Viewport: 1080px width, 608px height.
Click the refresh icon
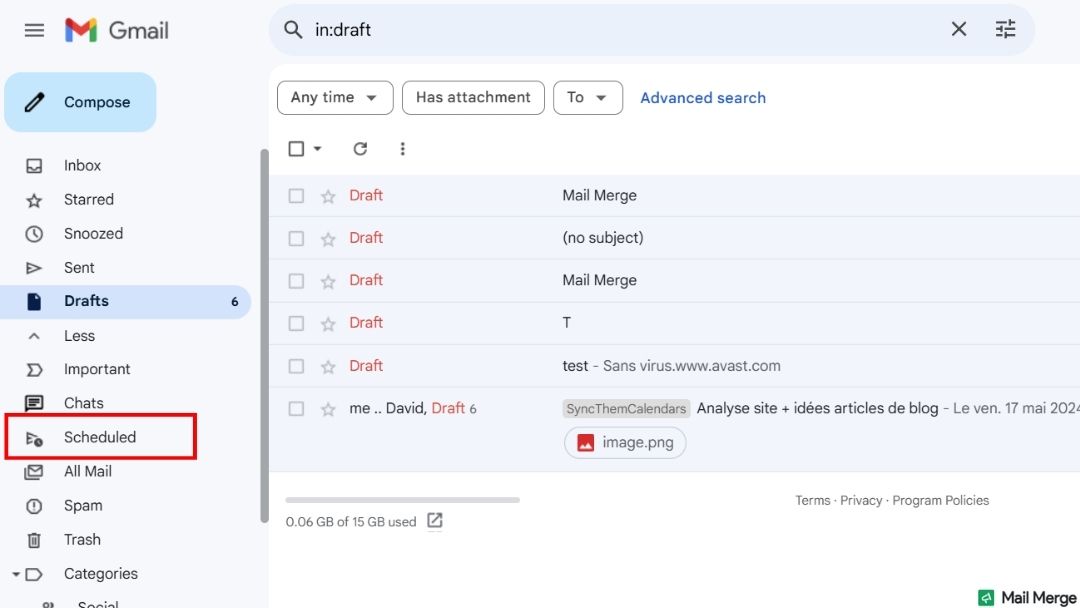[360, 149]
